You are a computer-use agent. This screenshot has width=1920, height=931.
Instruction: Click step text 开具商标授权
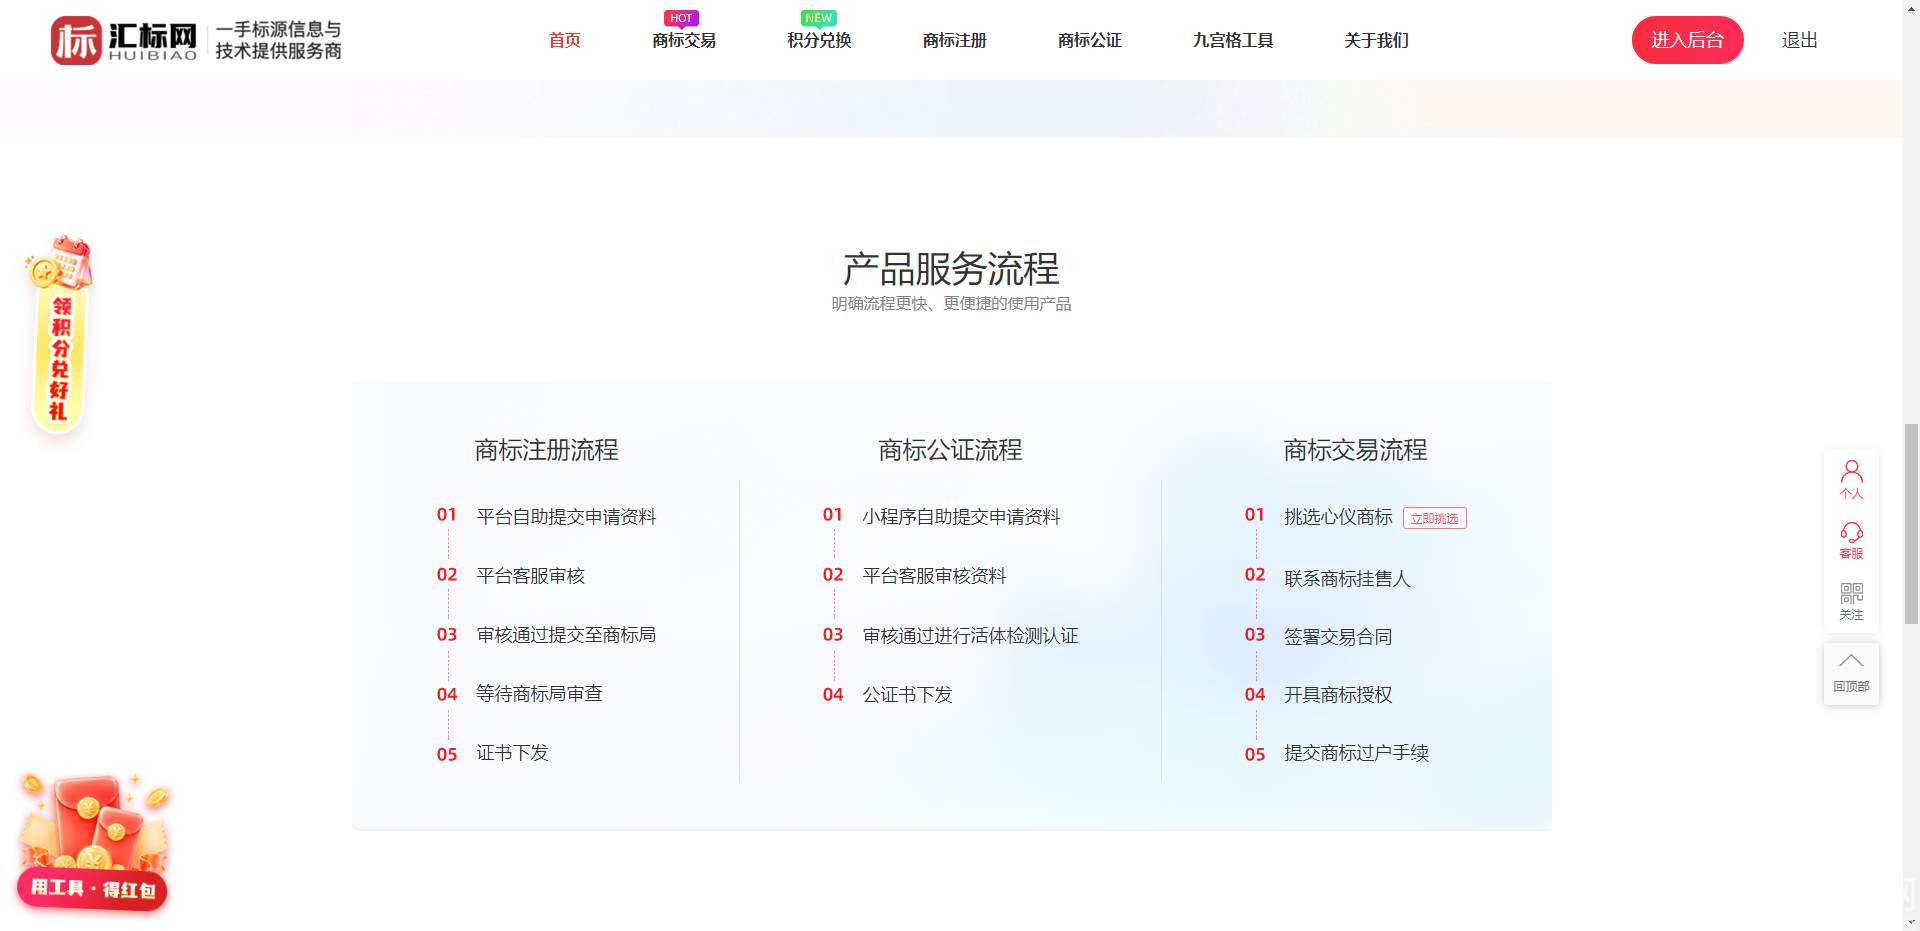point(1338,695)
